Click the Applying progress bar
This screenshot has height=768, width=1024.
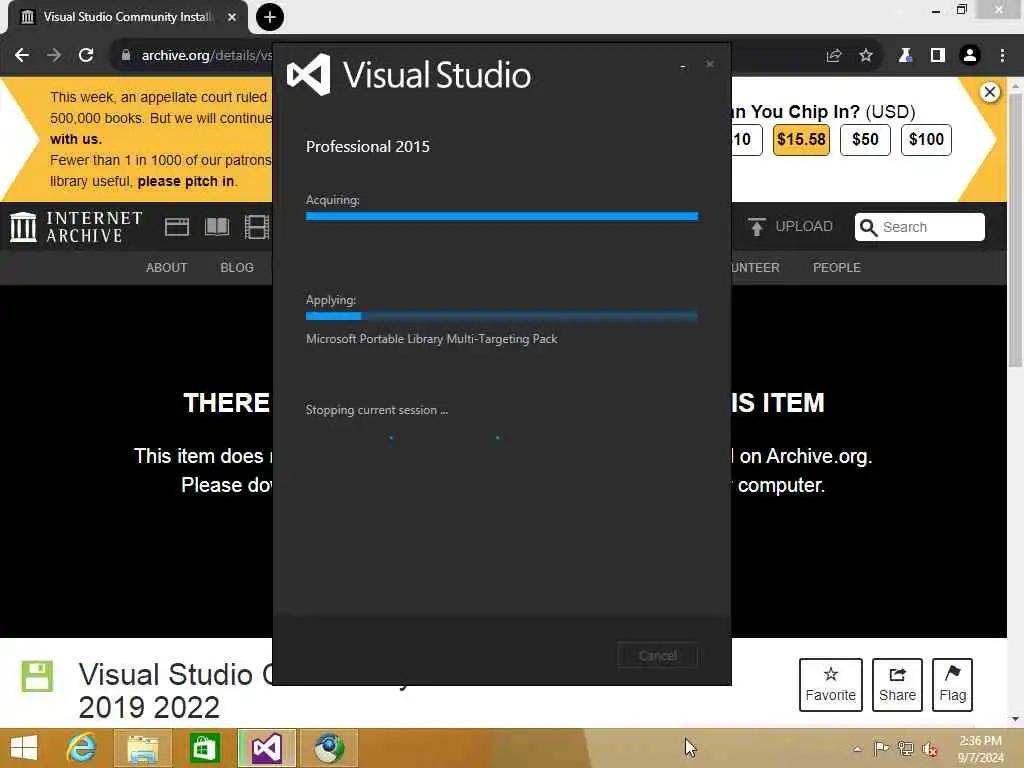[x=502, y=316]
